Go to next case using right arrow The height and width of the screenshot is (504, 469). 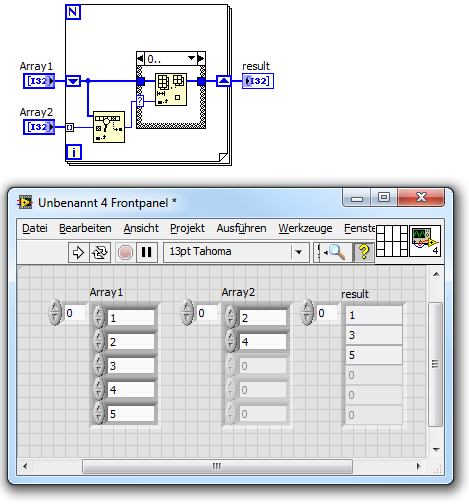201,58
